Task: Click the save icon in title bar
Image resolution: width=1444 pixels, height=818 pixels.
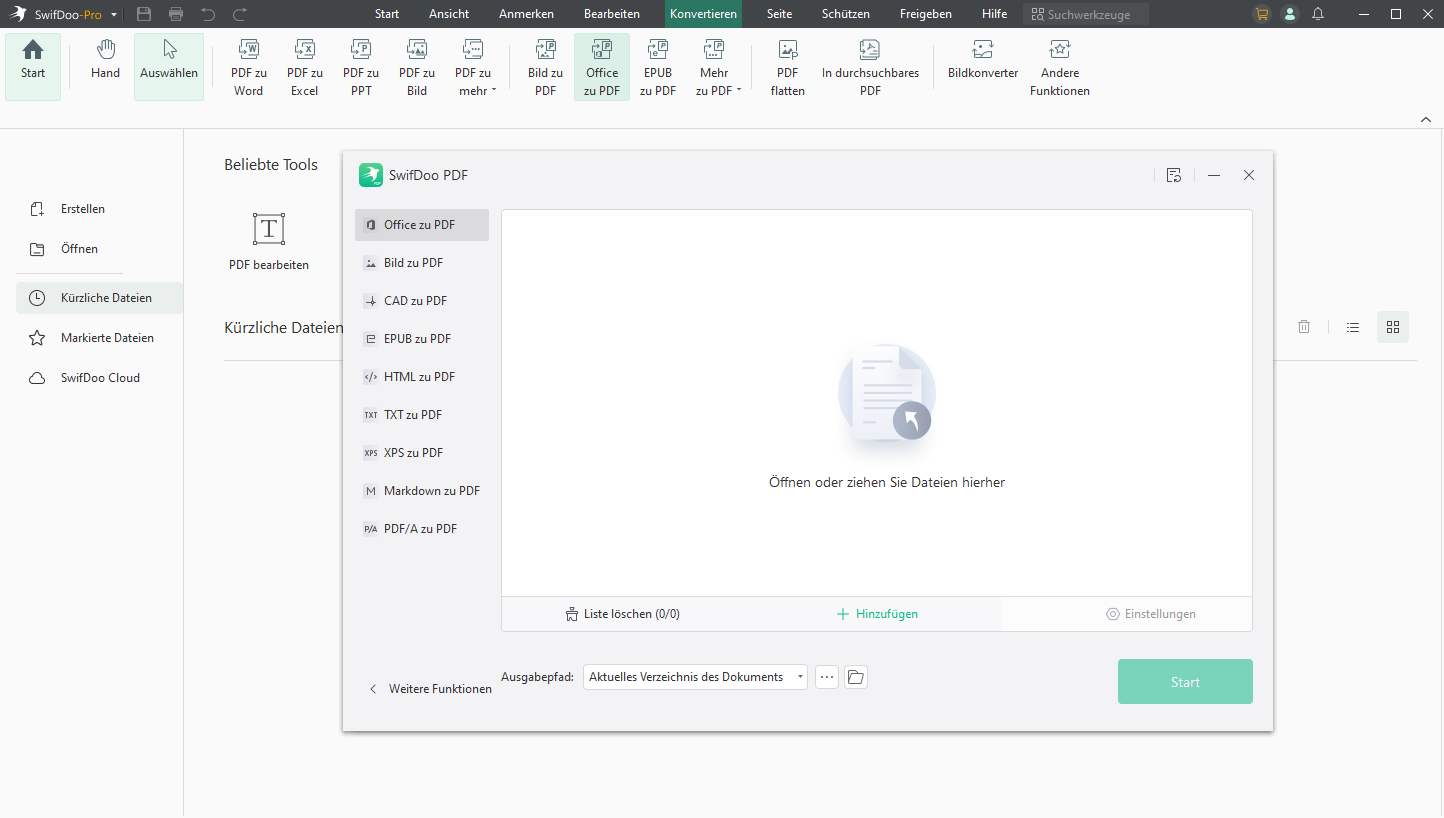Action: point(144,14)
